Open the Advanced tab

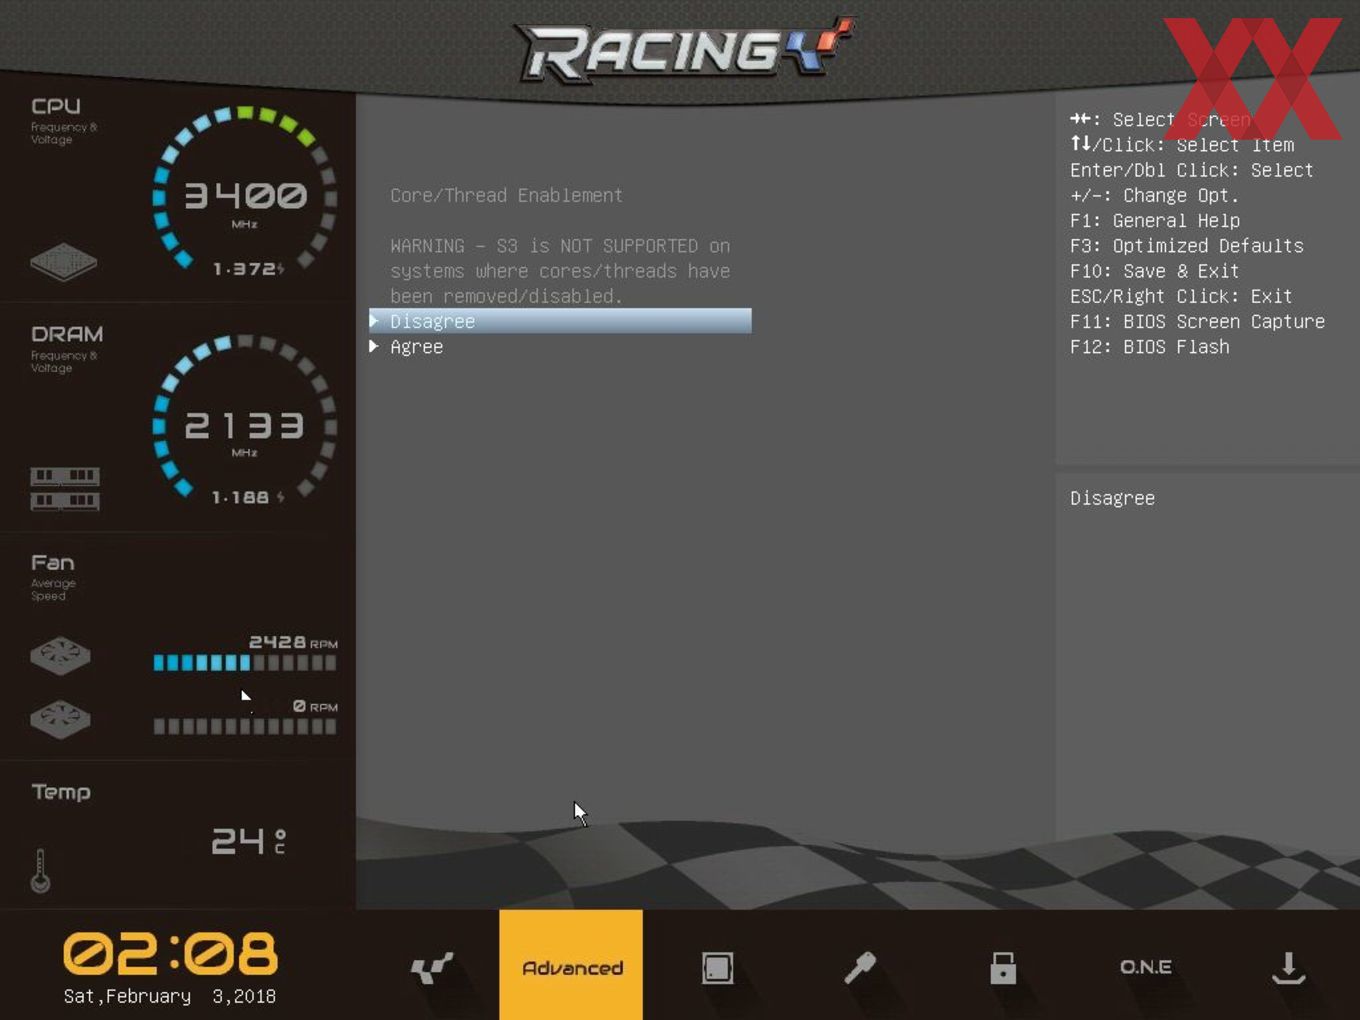(x=571, y=965)
